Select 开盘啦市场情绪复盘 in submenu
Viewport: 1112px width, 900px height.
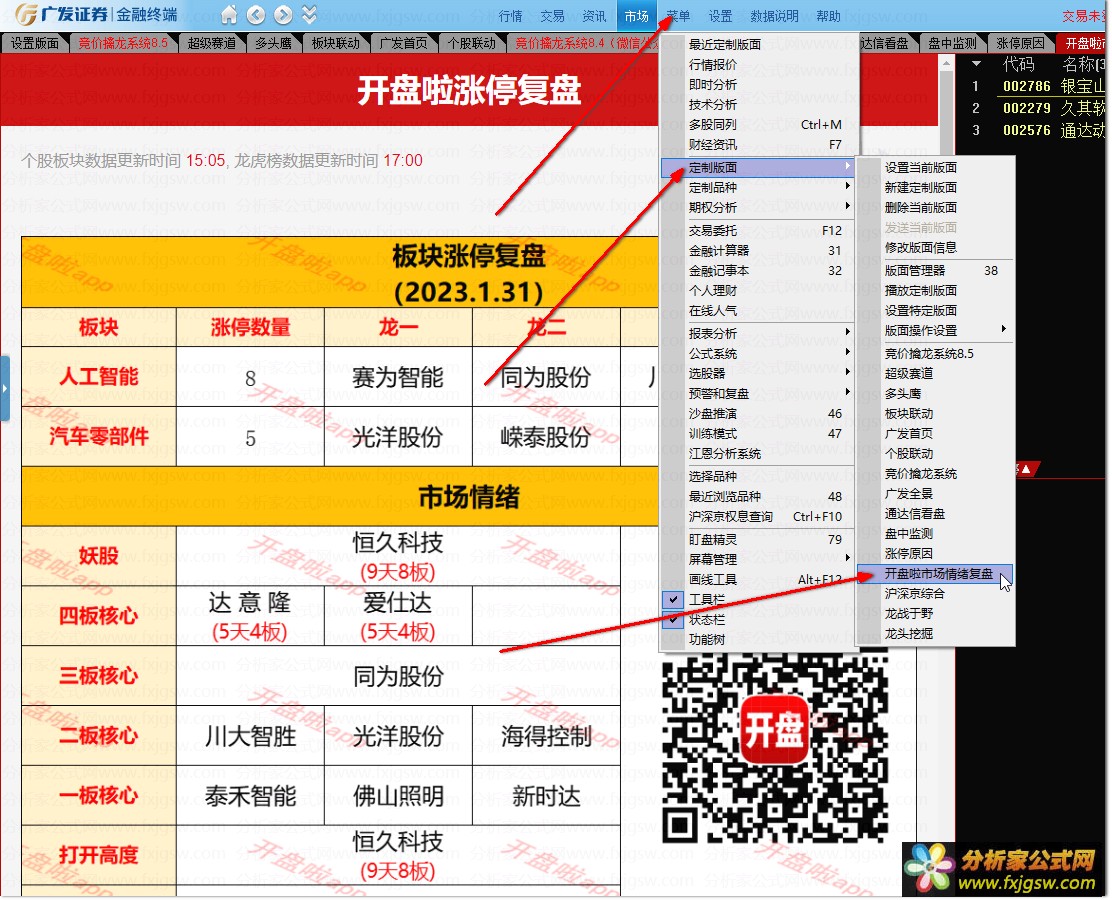[936, 574]
